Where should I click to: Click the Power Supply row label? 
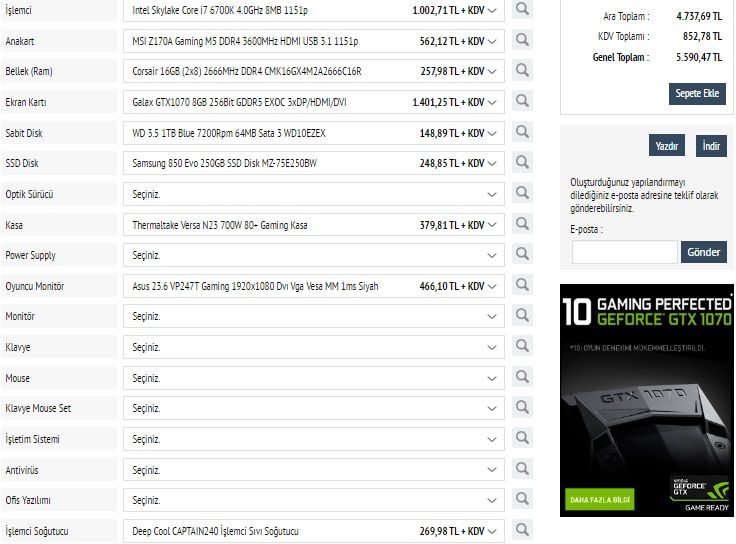point(31,255)
